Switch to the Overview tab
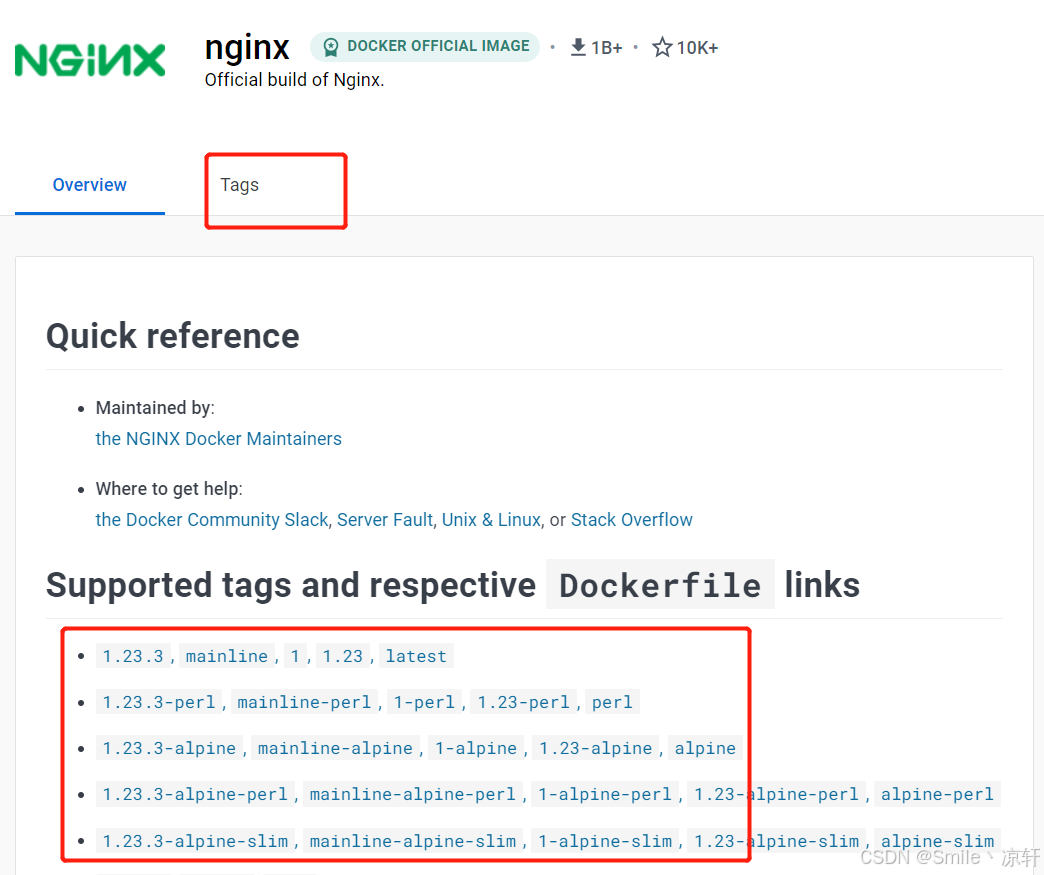 pos(90,184)
